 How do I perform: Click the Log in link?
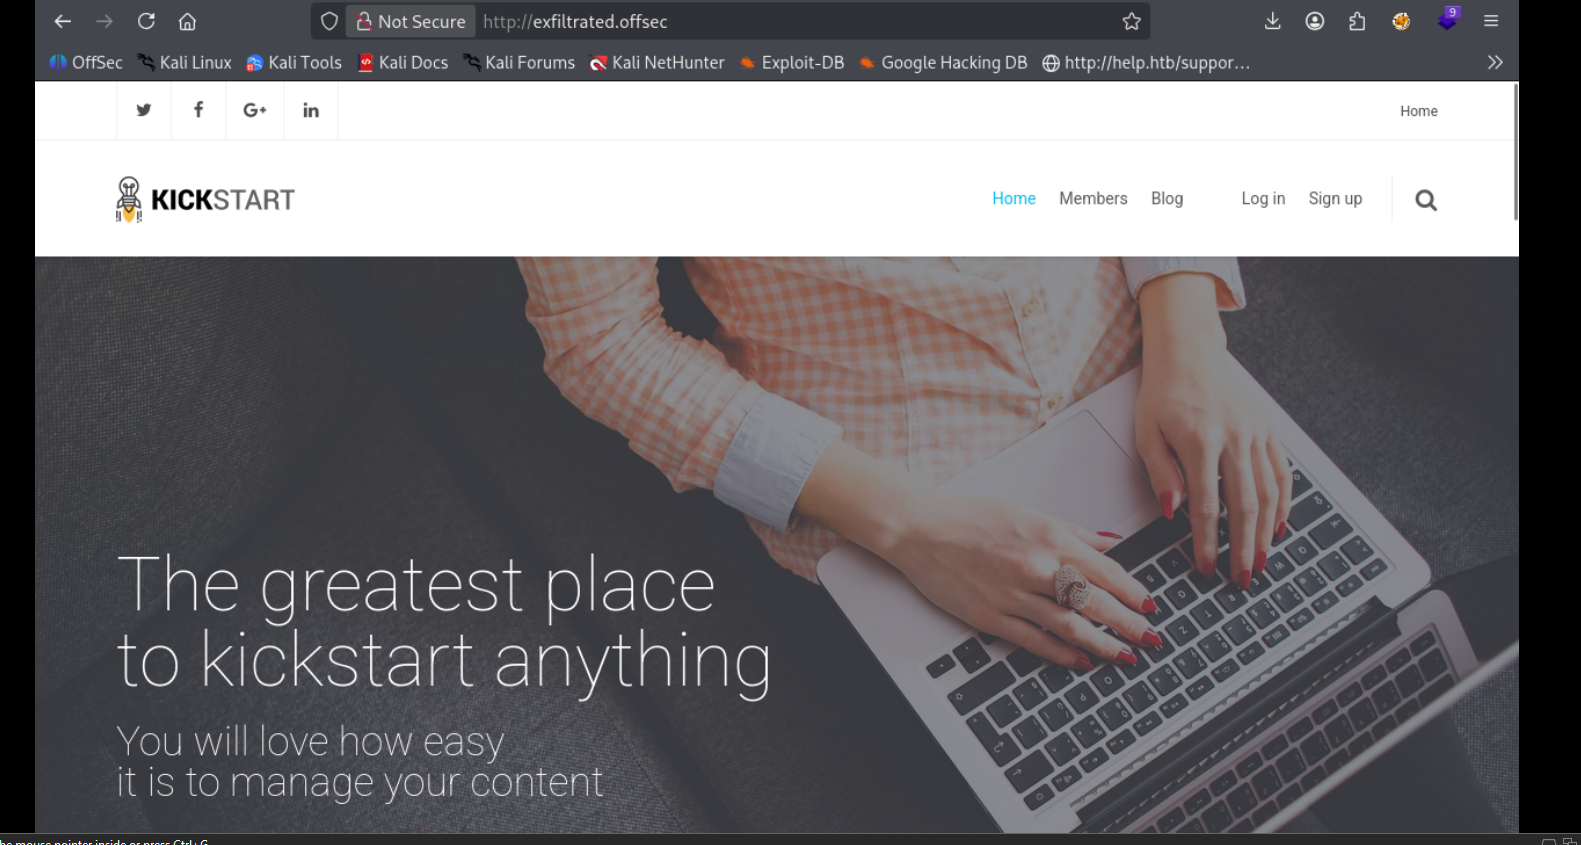pyautogui.click(x=1263, y=198)
